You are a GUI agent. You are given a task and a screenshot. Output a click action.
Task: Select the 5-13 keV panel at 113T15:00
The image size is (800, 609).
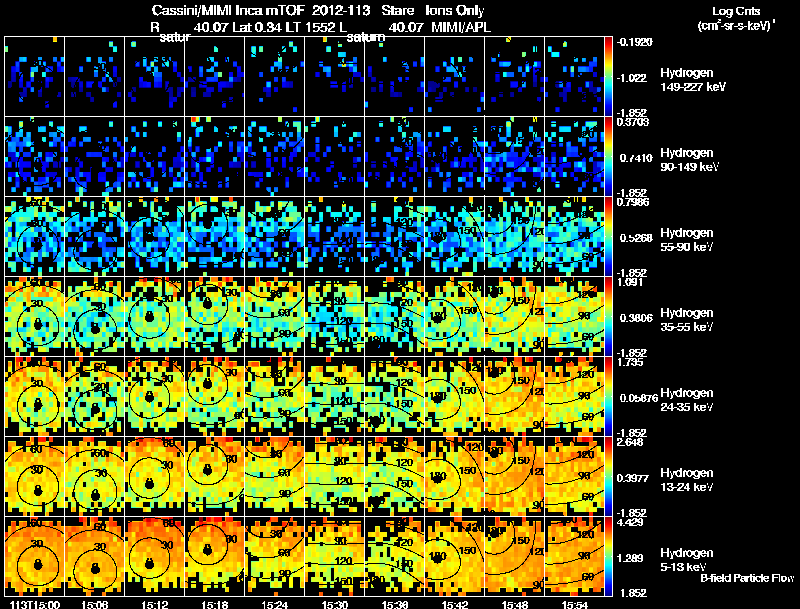(x=35, y=556)
